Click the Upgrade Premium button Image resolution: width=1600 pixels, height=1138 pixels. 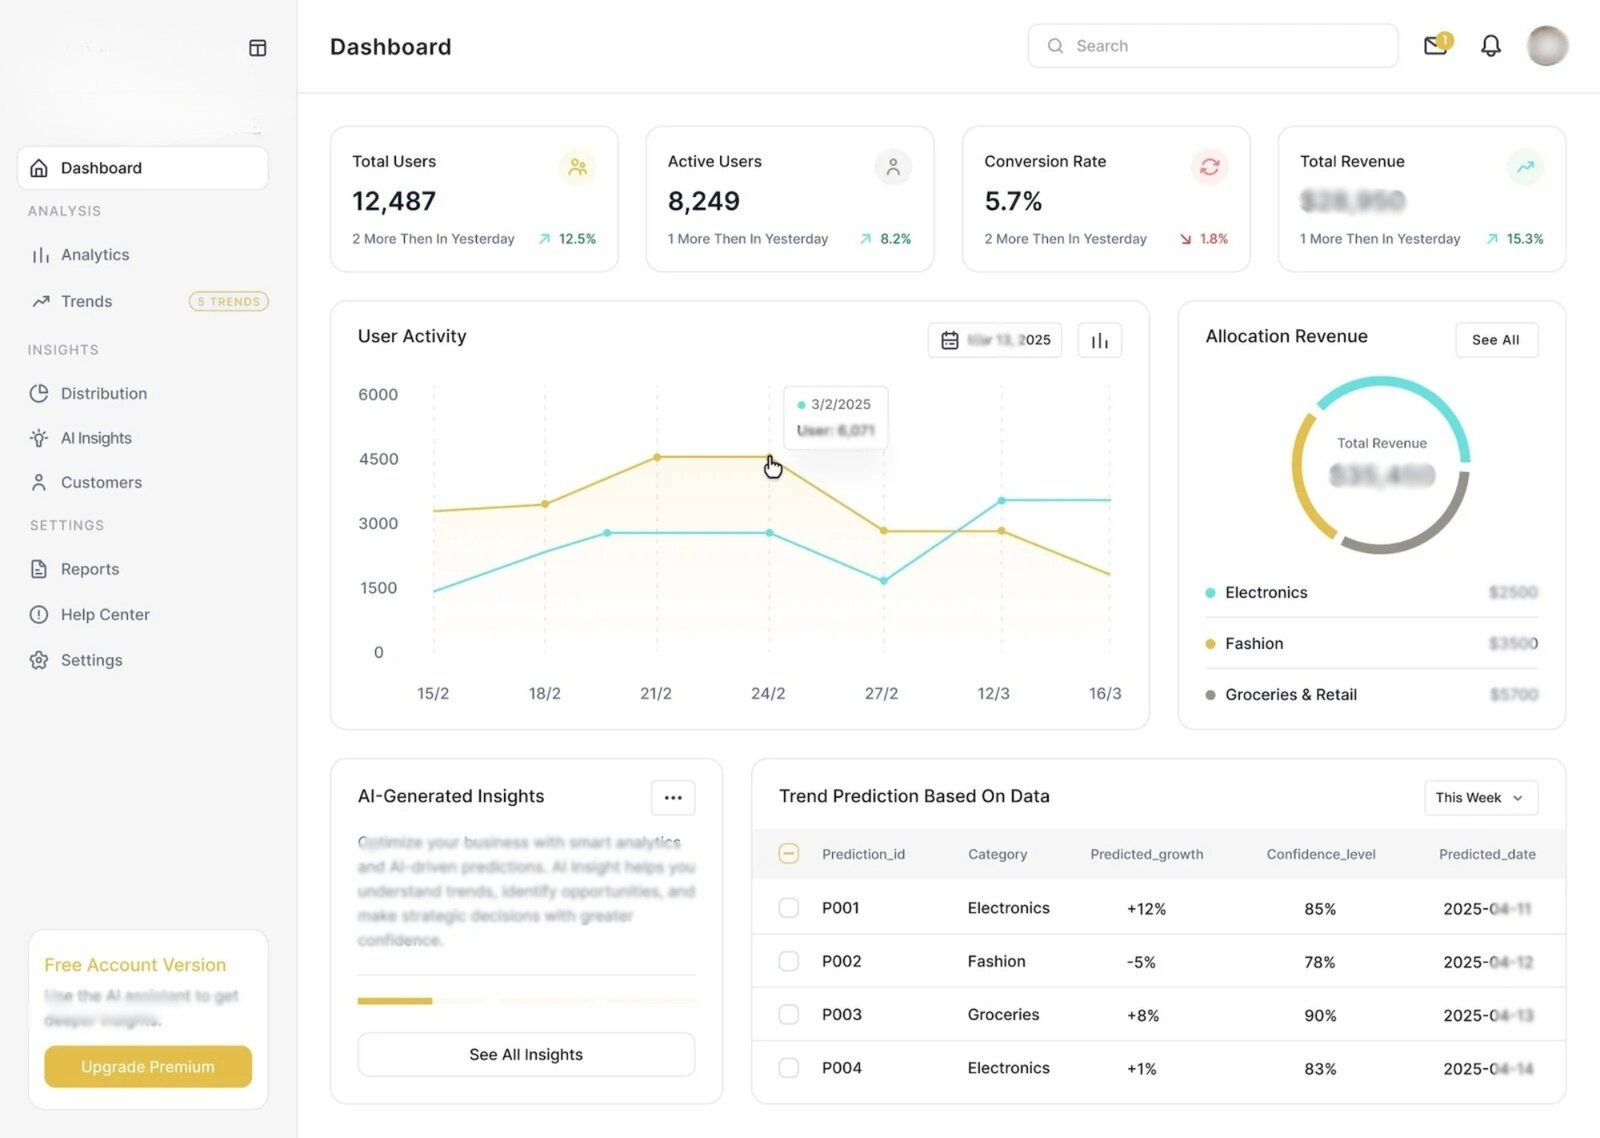[148, 1067]
